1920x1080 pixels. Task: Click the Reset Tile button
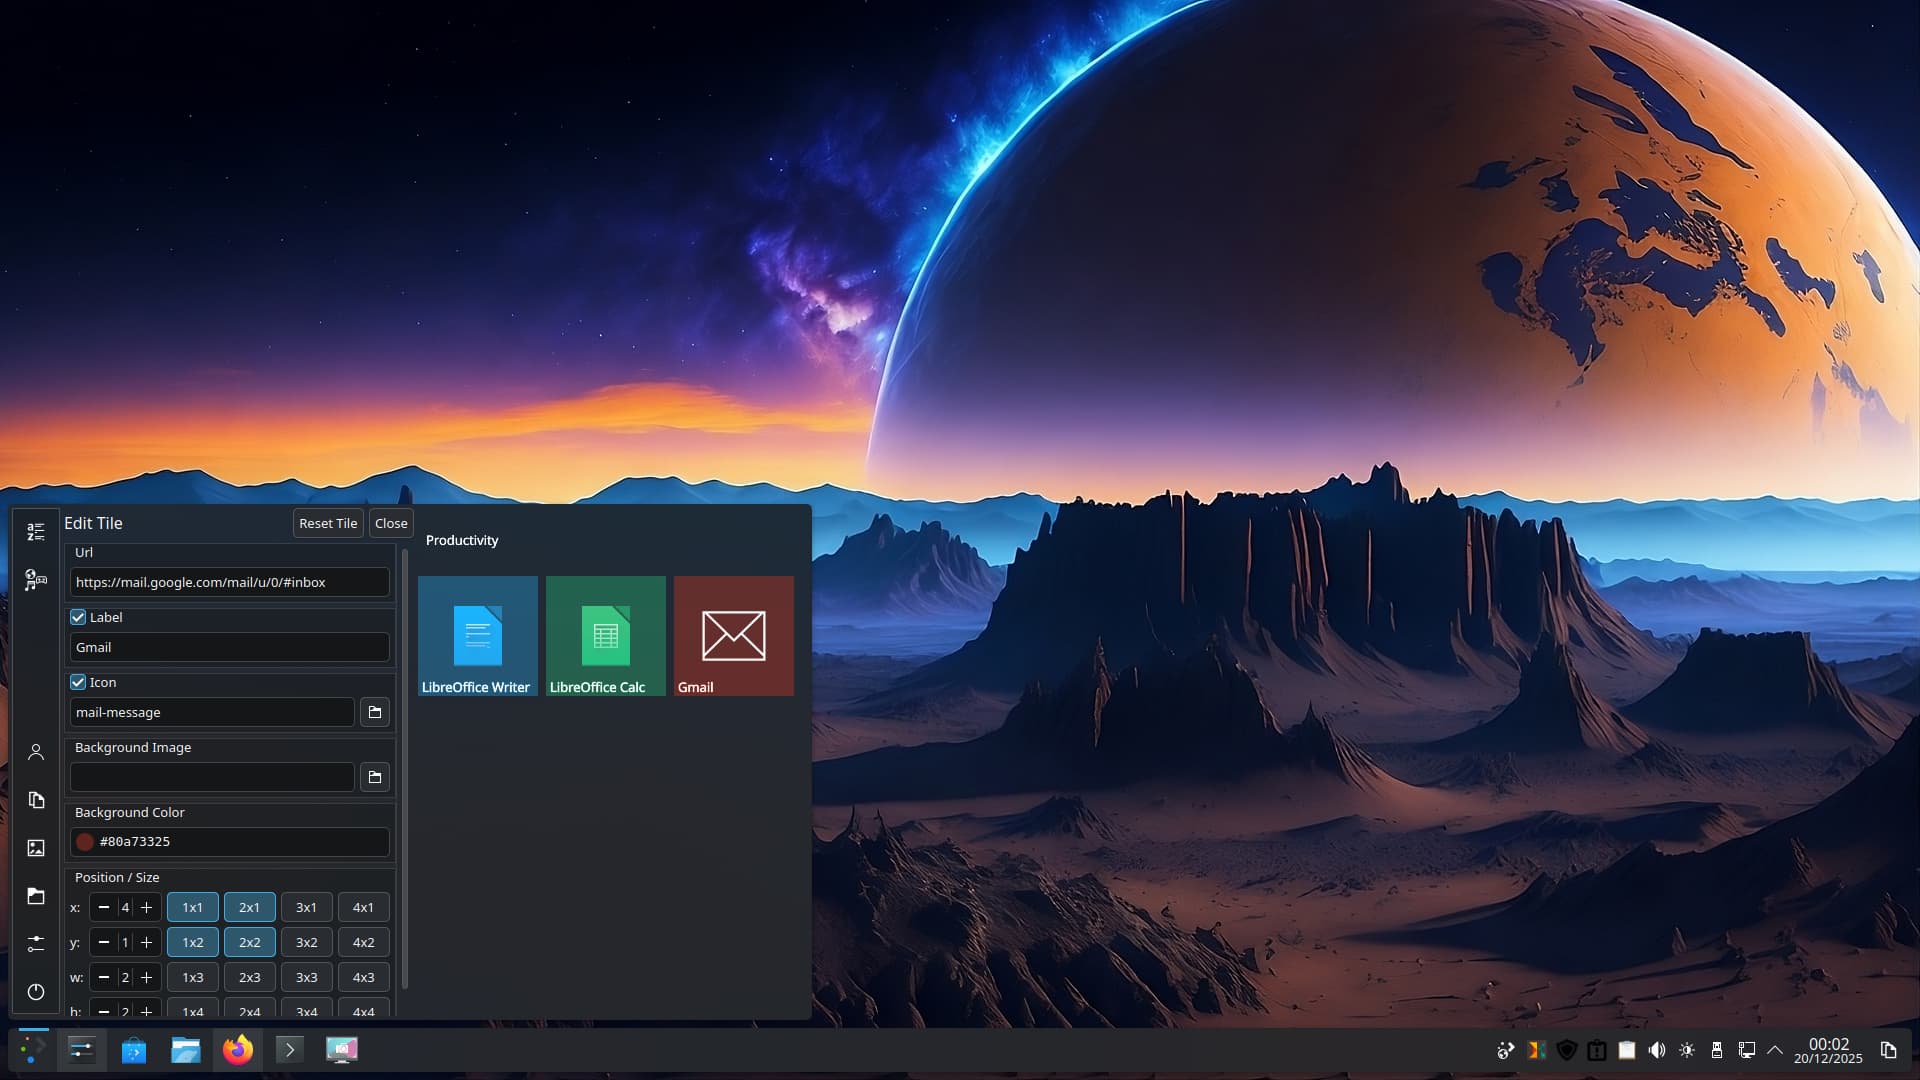328,523
